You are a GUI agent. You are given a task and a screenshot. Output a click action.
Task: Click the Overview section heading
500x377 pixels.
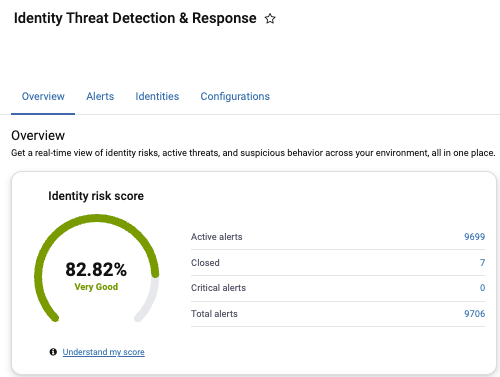[38, 136]
